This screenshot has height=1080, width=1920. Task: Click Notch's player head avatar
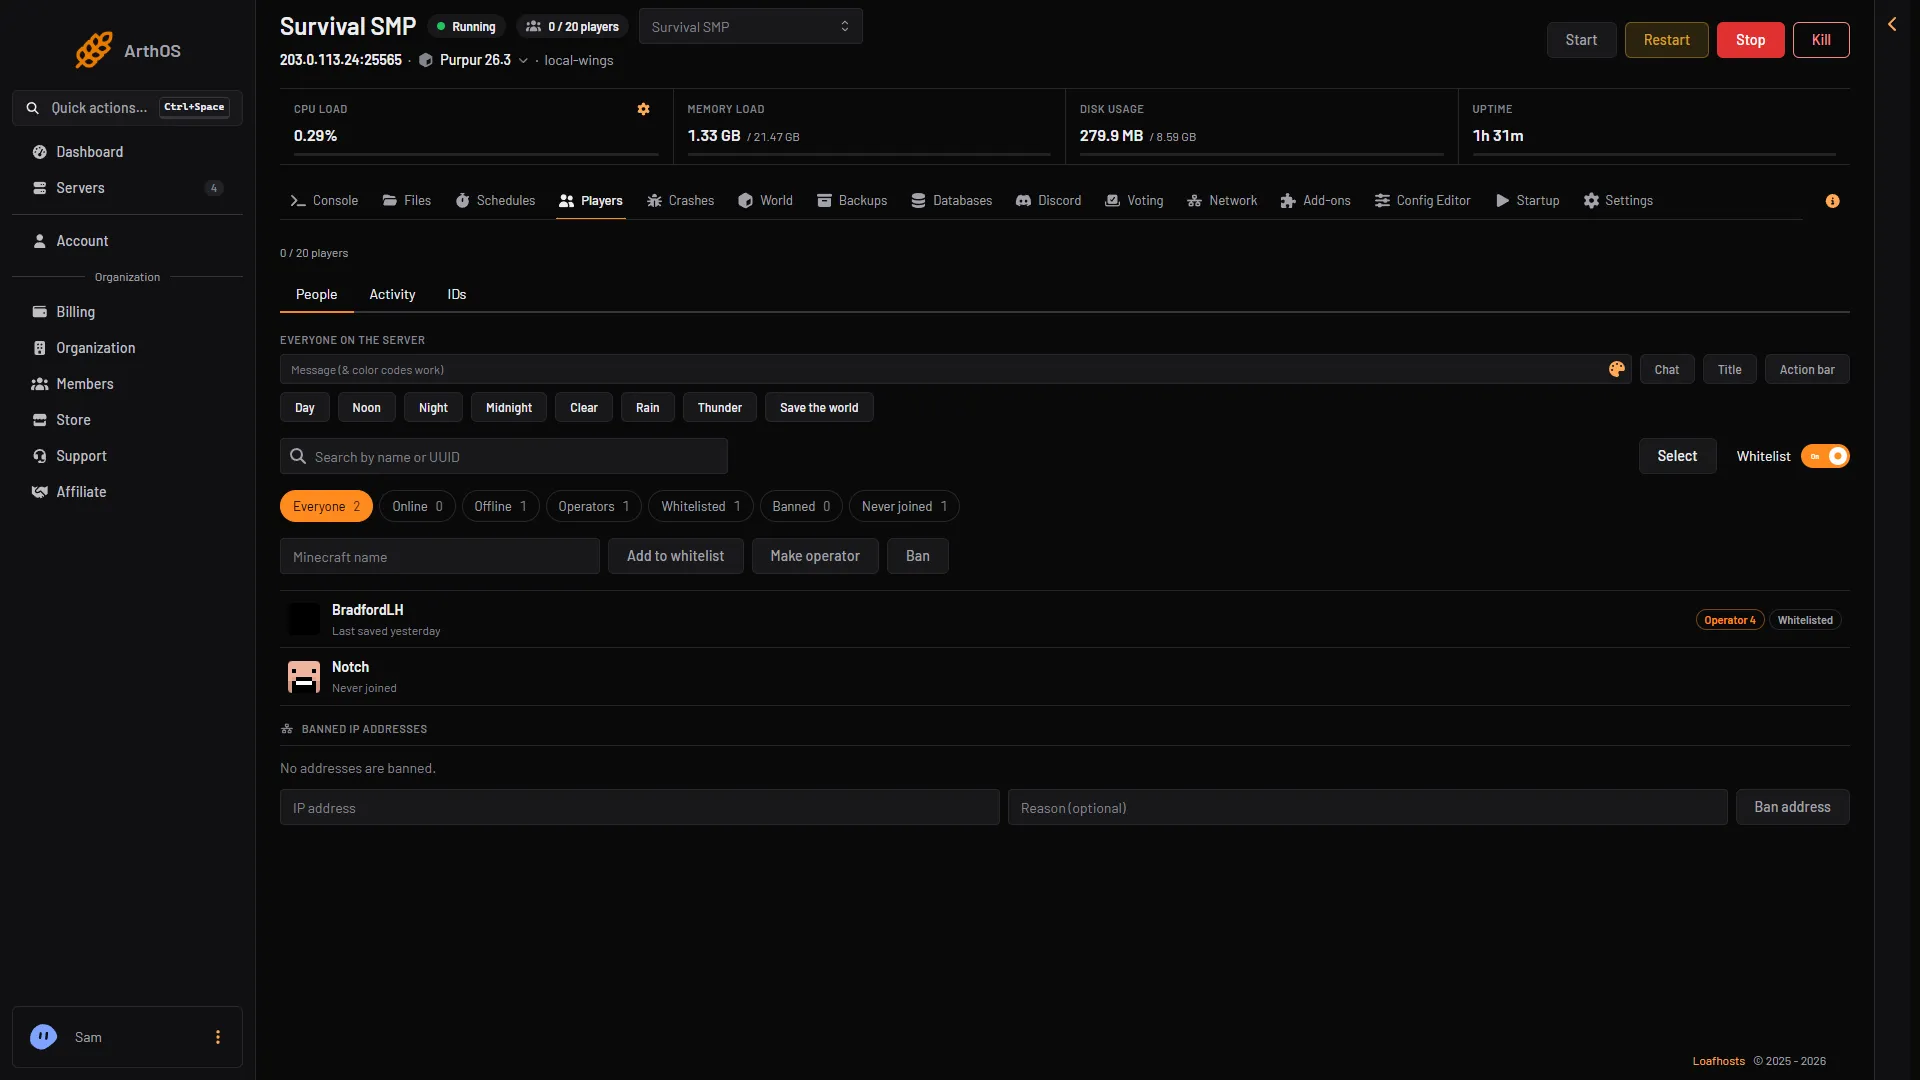click(304, 677)
